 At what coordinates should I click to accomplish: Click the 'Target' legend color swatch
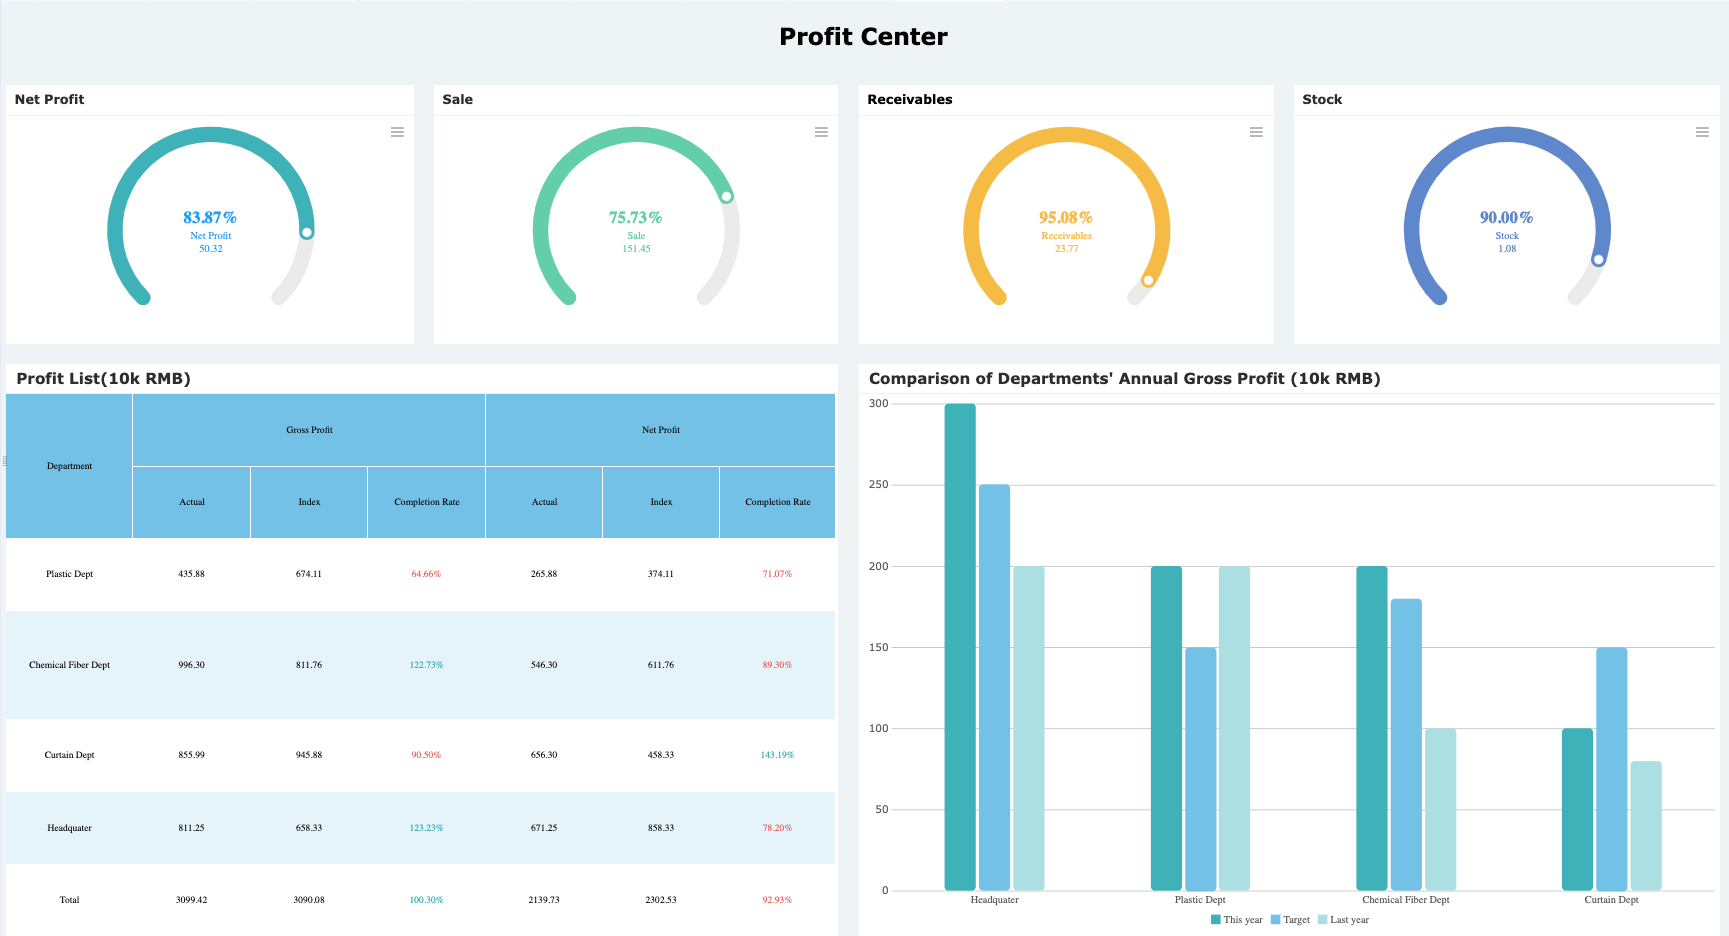1275,920
